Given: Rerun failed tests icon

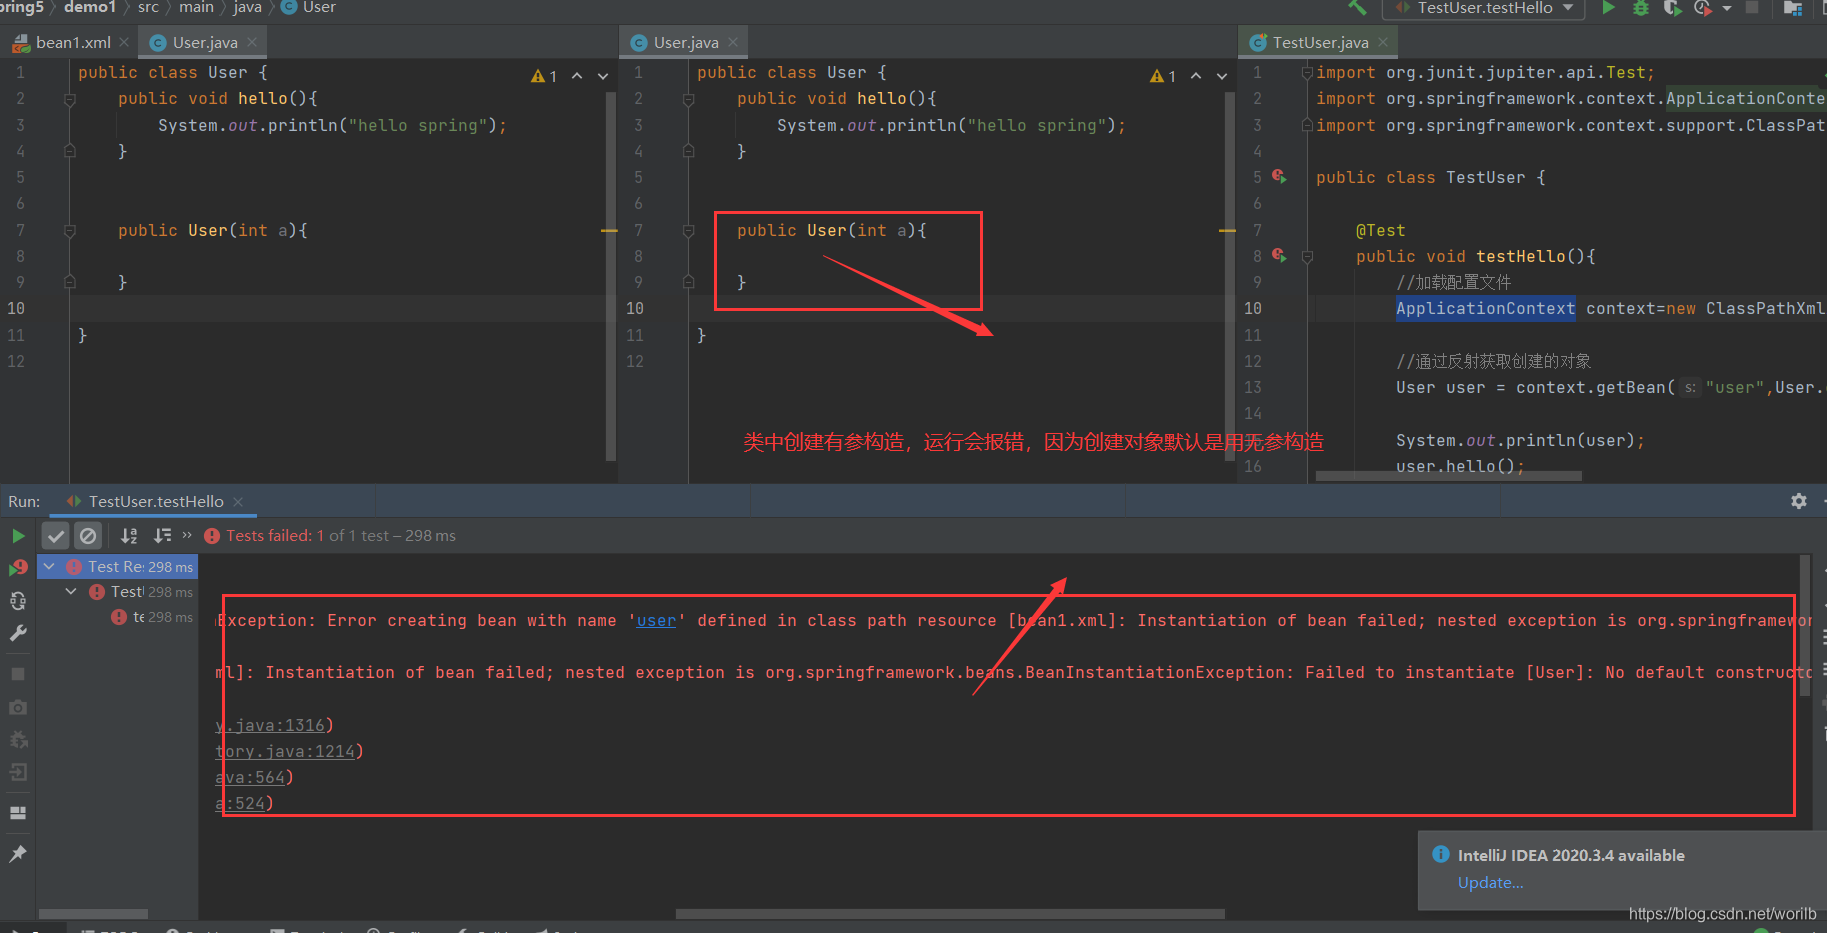Looking at the screenshot, I should coord(18,568).
